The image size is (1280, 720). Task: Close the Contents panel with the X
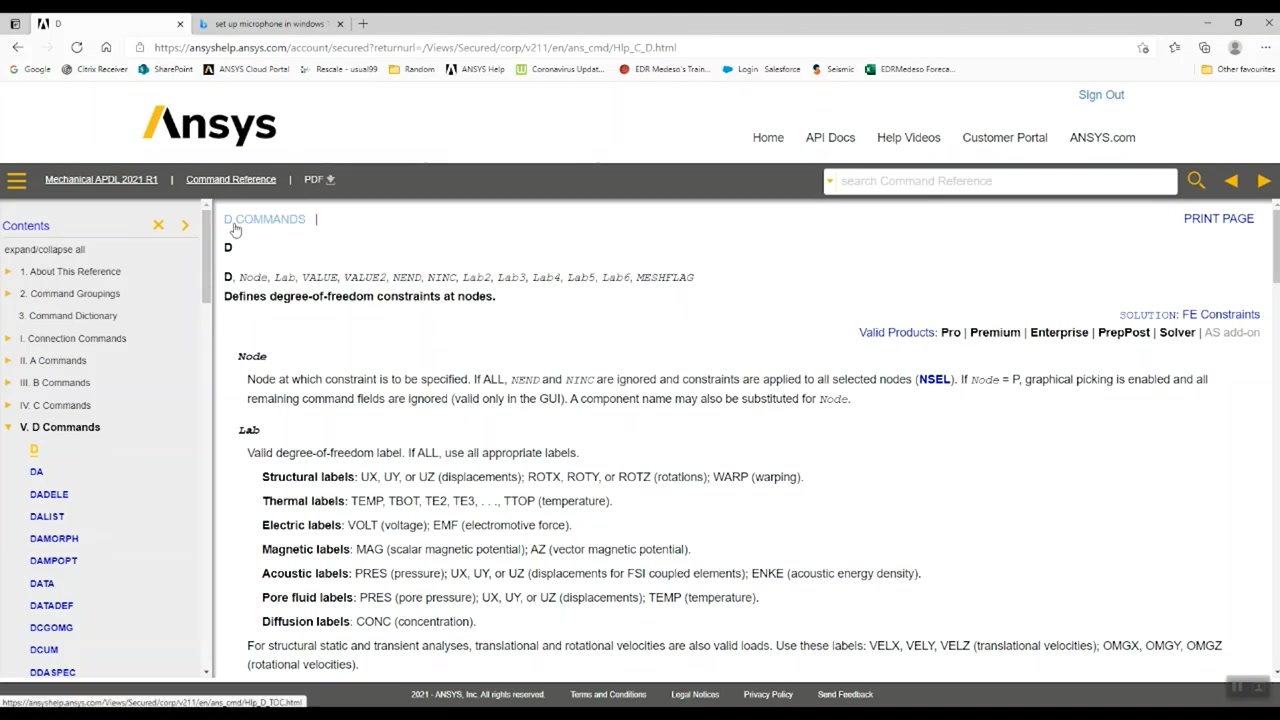pyautogui.click(x=158, y=225)
